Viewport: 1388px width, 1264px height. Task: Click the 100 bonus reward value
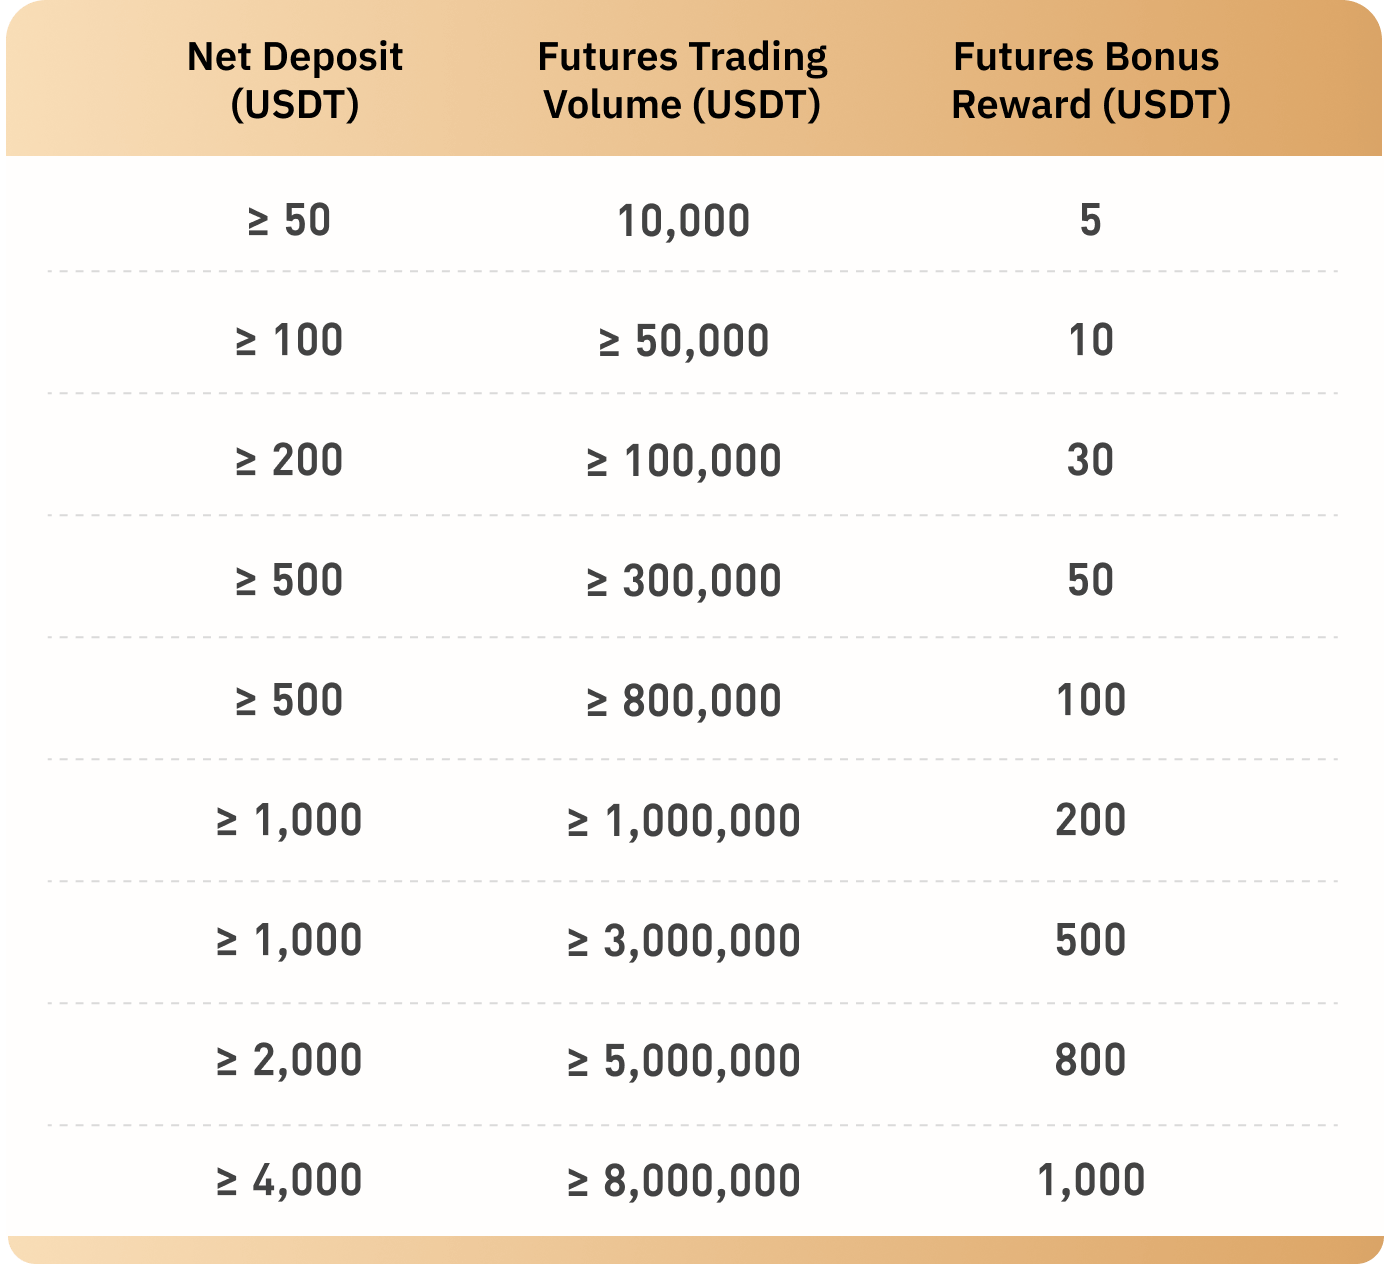(x=1090, y=700)
